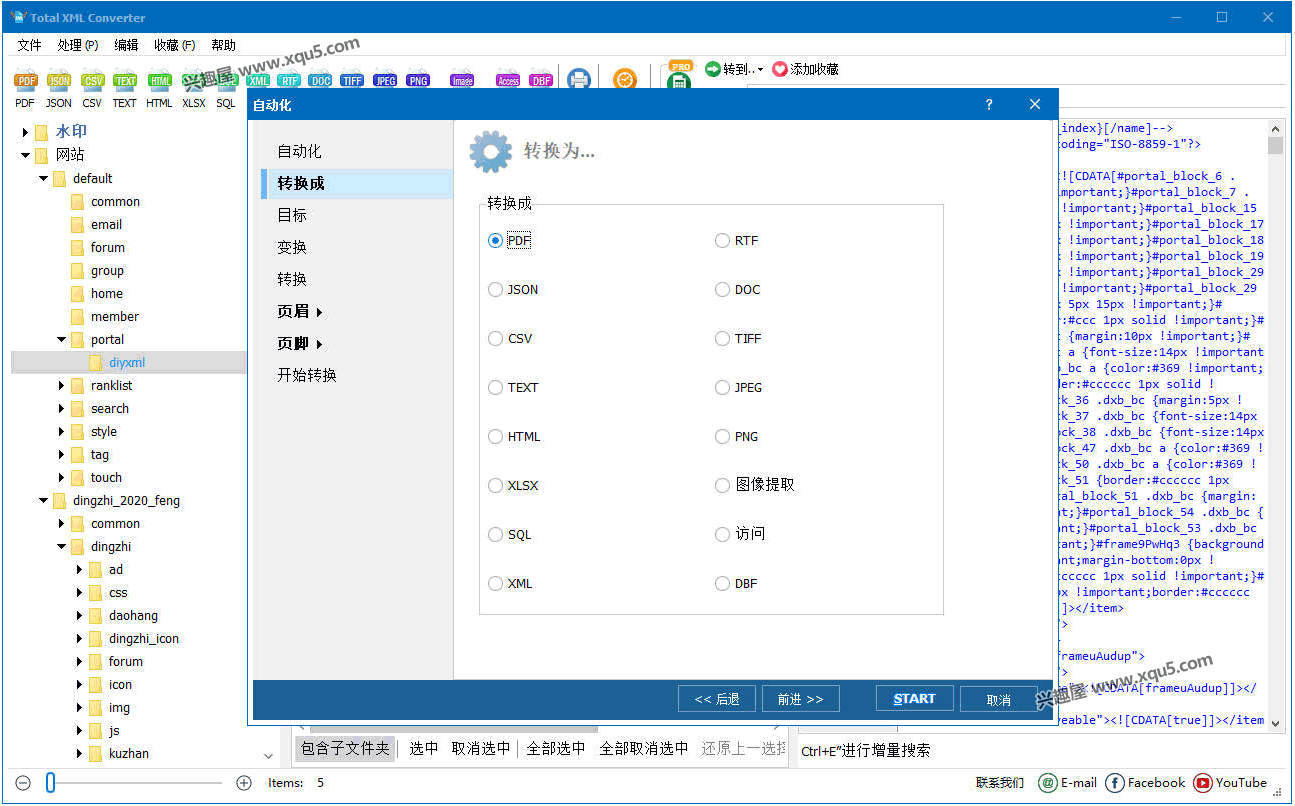Click the JSON conversion toolbar icon

pyautogui.click(x=59, y=81)
